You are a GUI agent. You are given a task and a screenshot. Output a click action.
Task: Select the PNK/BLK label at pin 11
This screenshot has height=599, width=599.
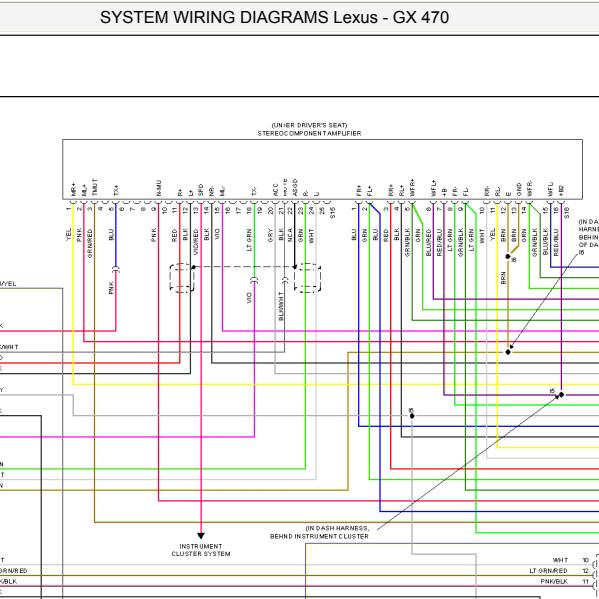click(554, 581)
